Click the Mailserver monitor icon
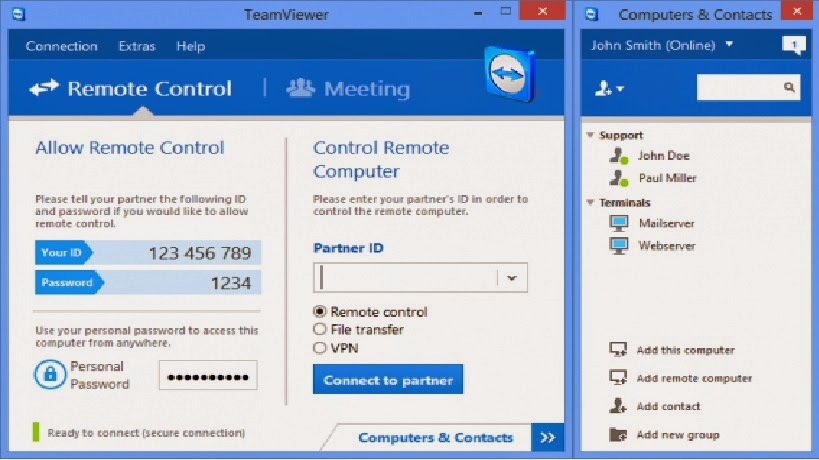This screenshot has height=460, width=819. (x=619, y=223)
